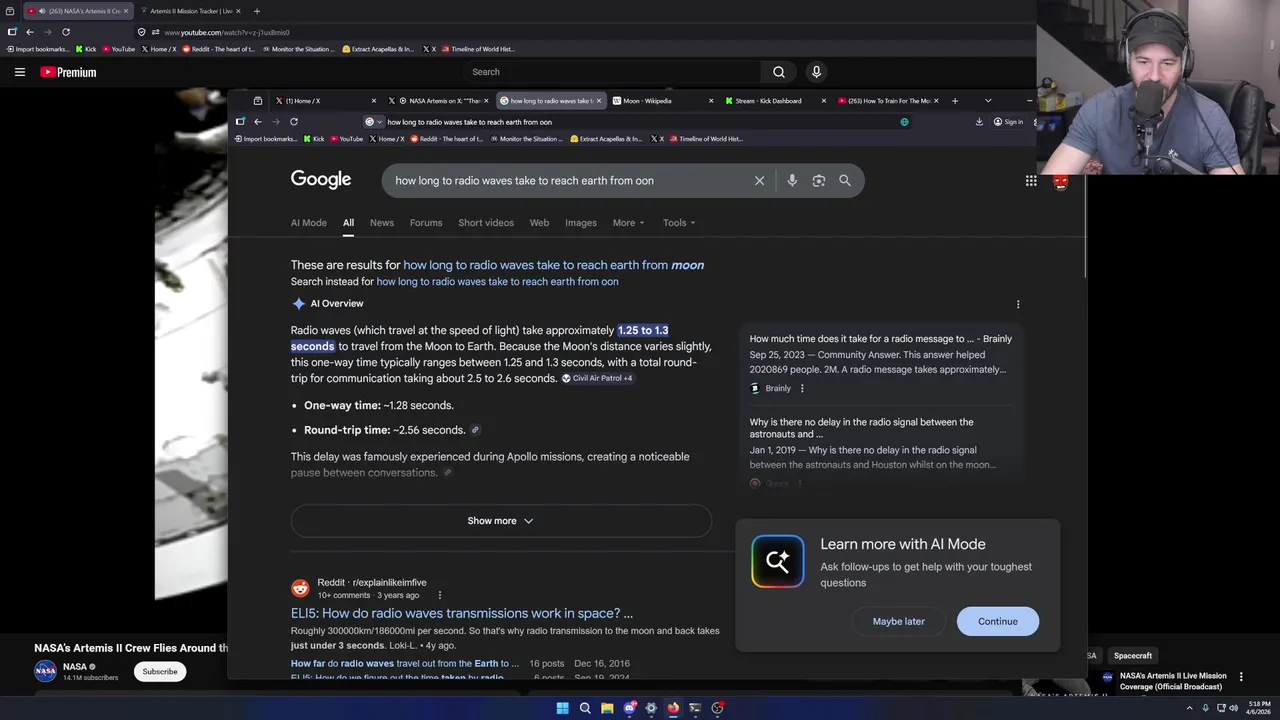Select the Spacecraft filter chip

click(x=1133, y=656)
